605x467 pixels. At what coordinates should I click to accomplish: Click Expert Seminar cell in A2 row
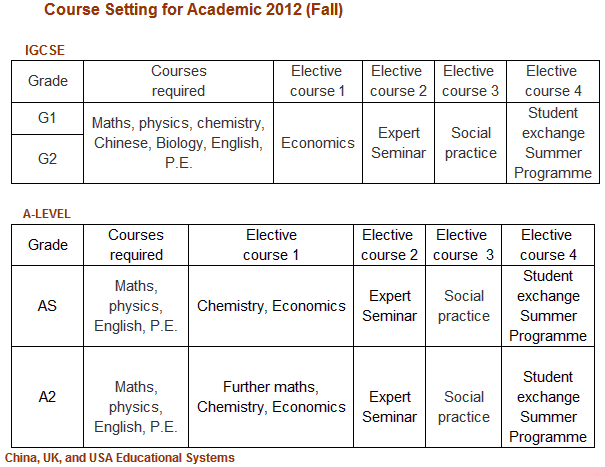389,407
